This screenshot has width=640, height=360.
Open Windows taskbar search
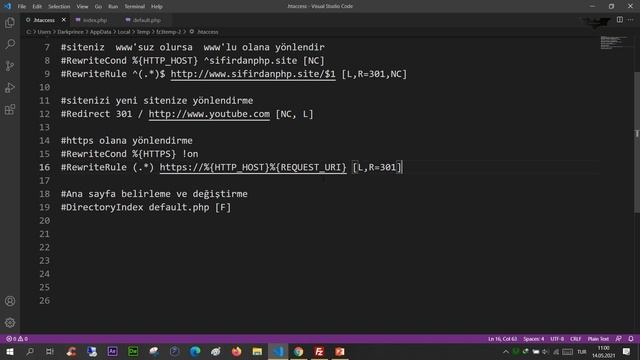30,351
